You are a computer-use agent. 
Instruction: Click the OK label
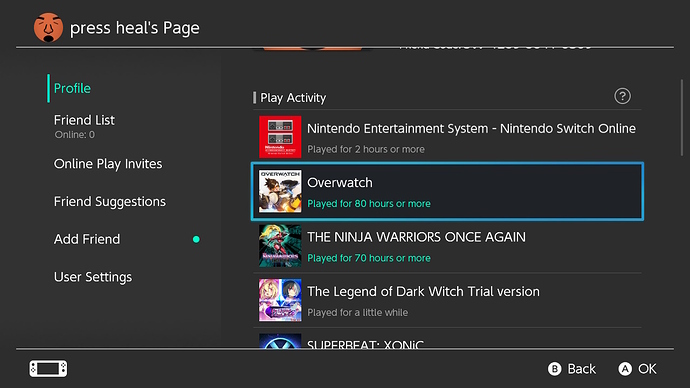pos(647,369)
